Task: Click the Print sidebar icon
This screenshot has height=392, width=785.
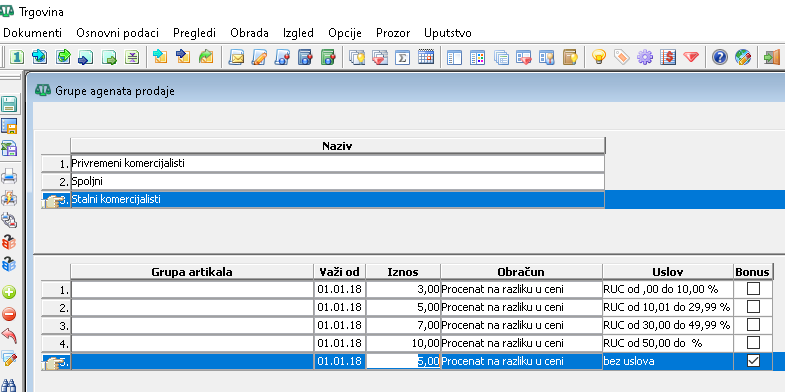Action: [9, 176]
